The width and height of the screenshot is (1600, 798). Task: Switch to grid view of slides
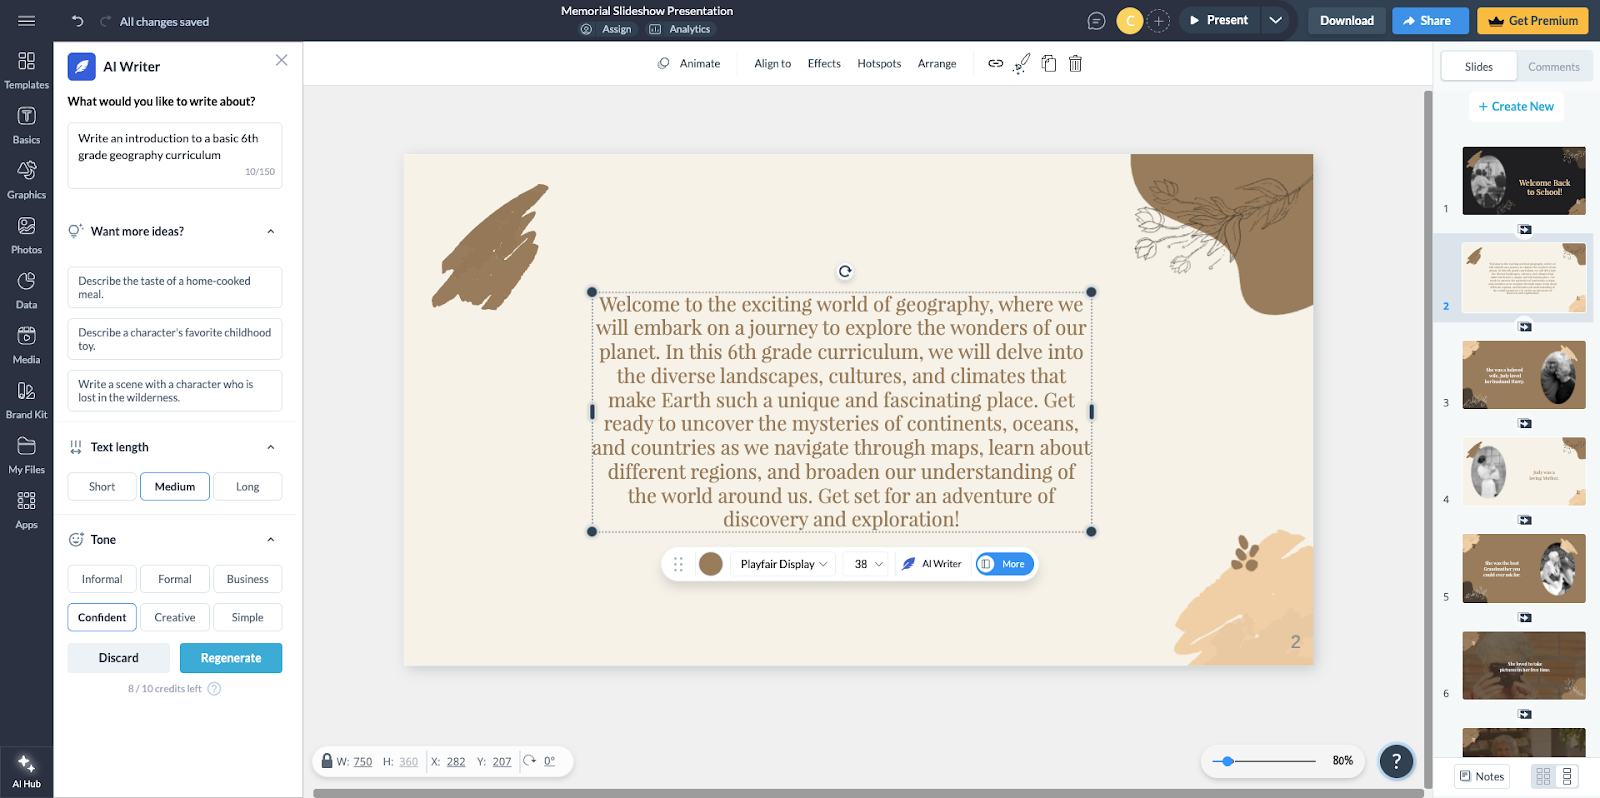pyautogui.click(x=1543, y=776)
